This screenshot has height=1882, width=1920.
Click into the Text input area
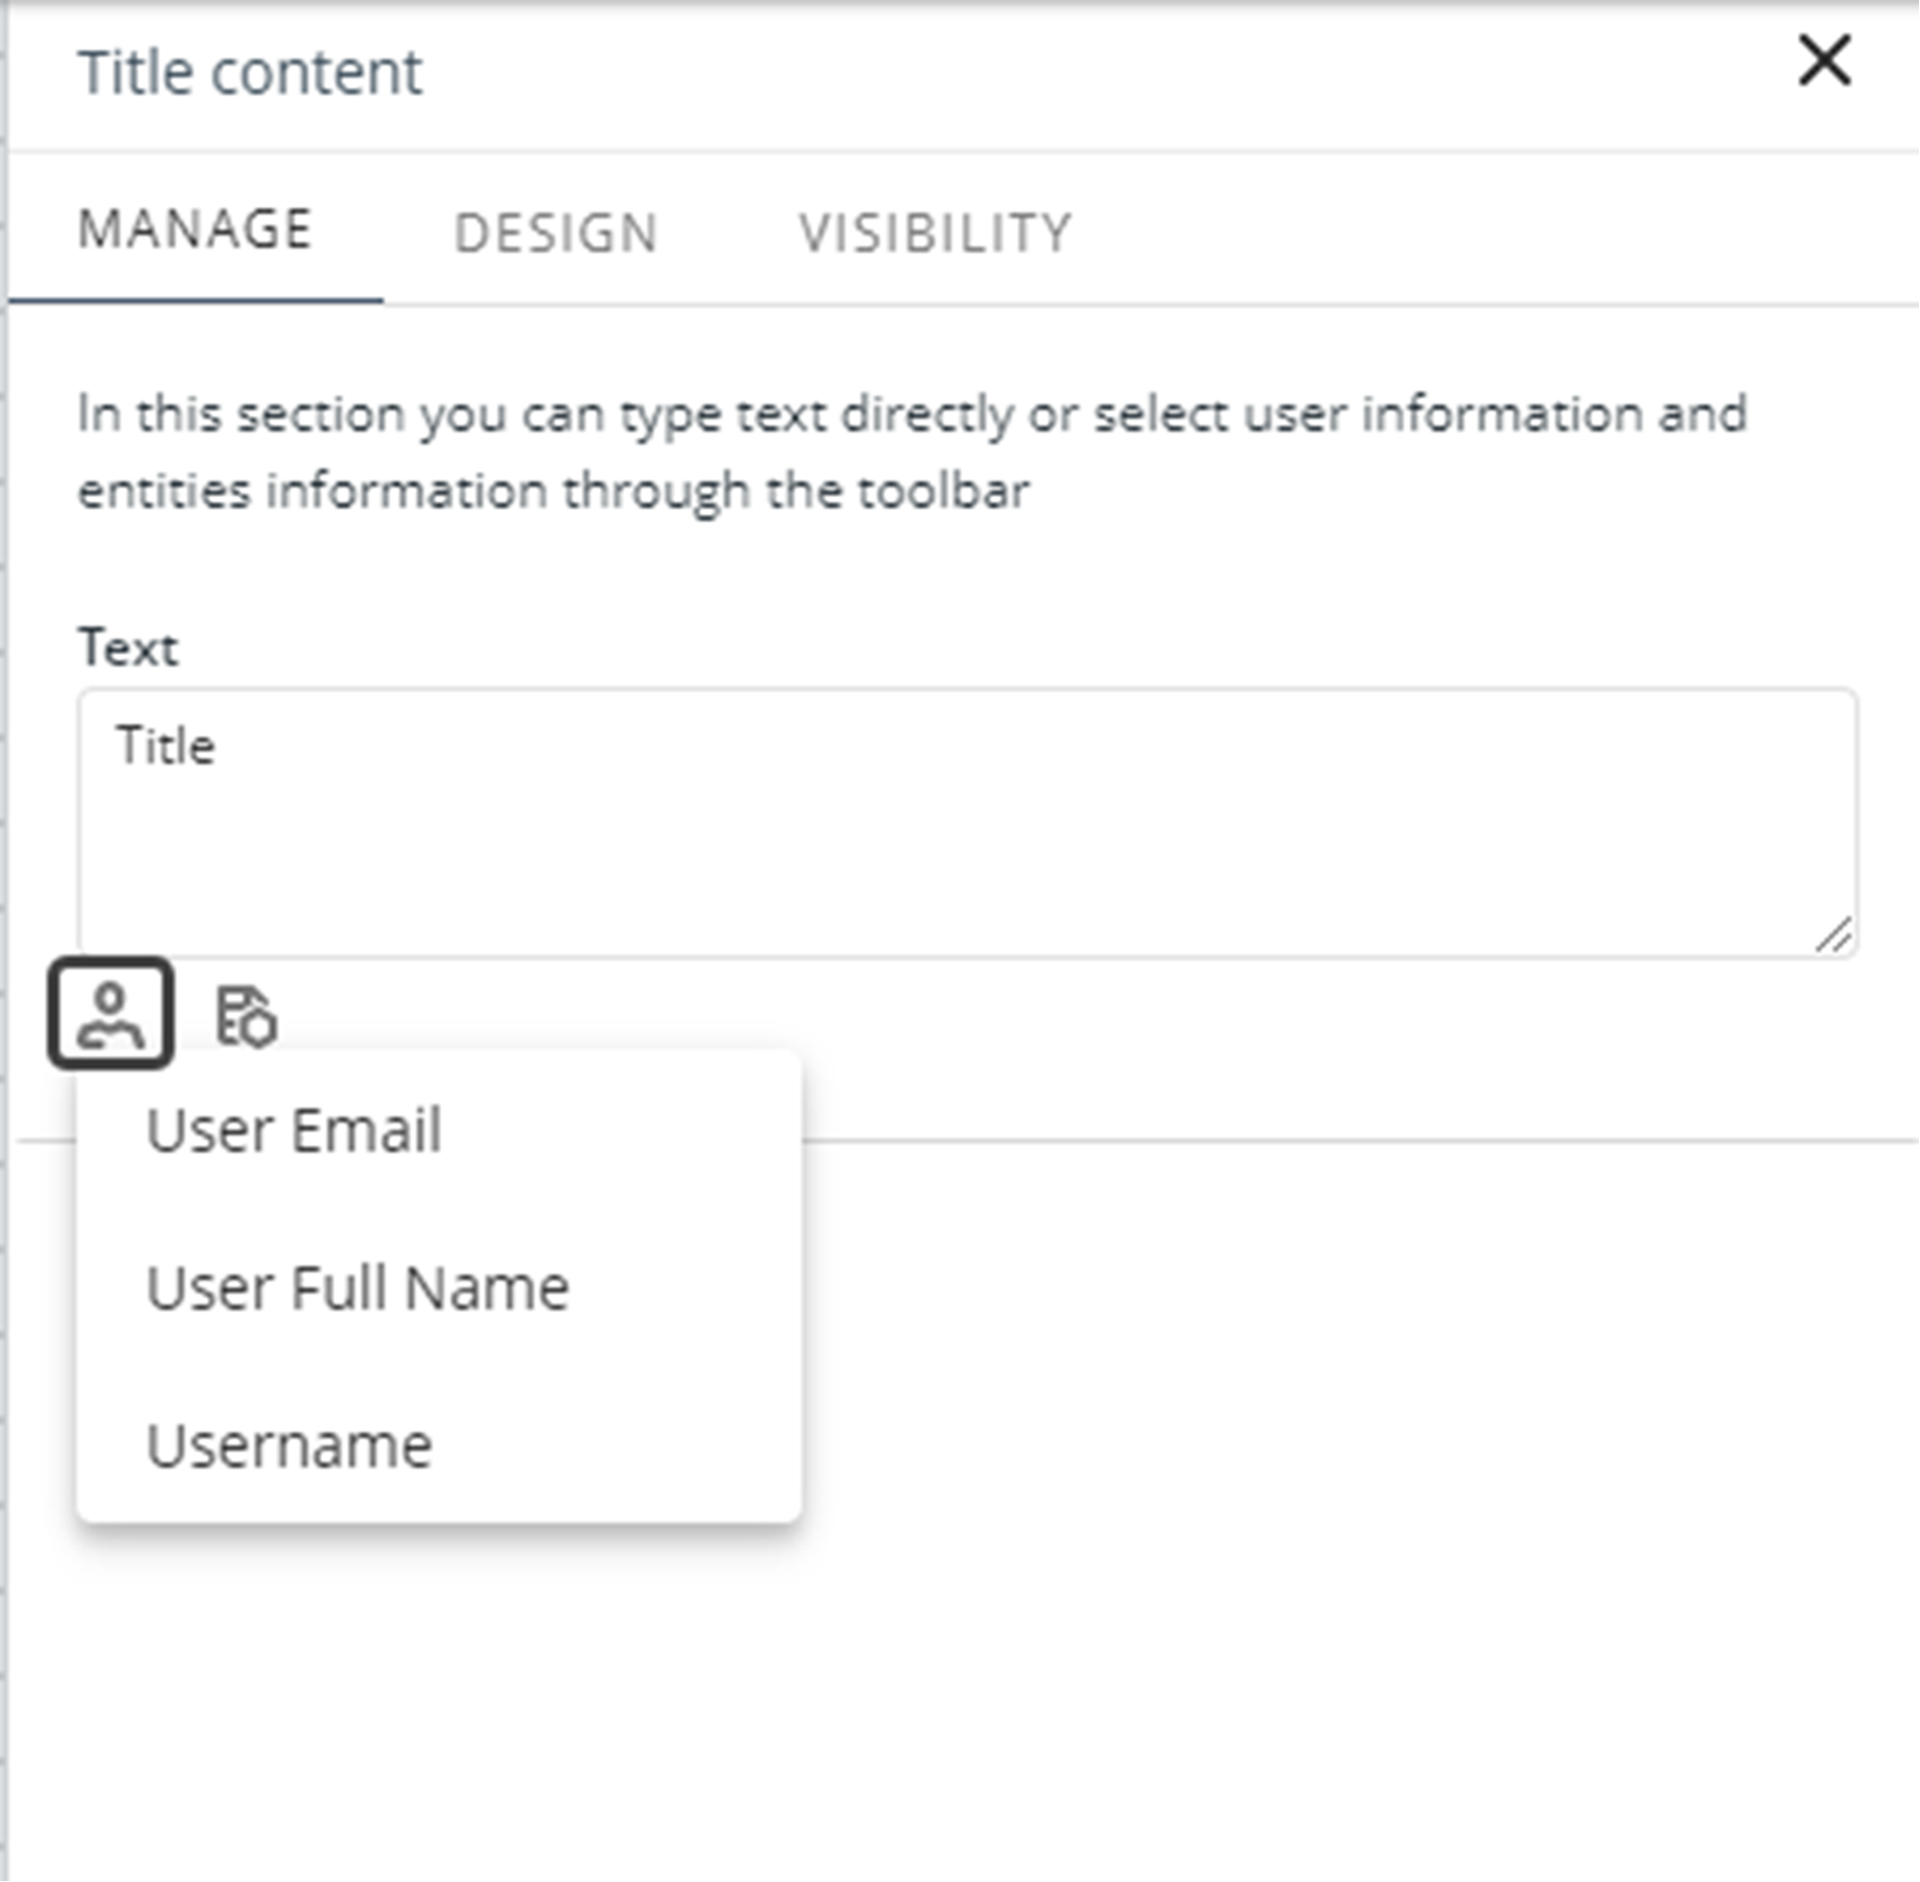coord(968,823)
